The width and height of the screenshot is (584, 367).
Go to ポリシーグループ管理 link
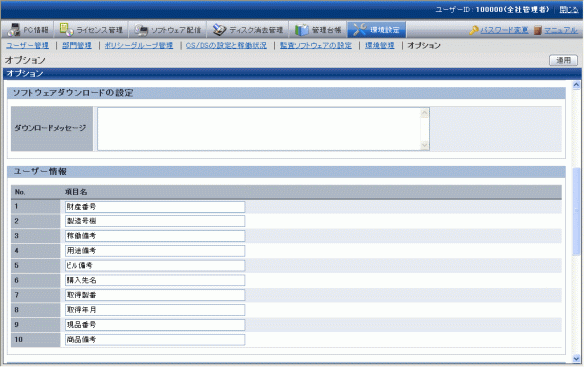point(139,45)
